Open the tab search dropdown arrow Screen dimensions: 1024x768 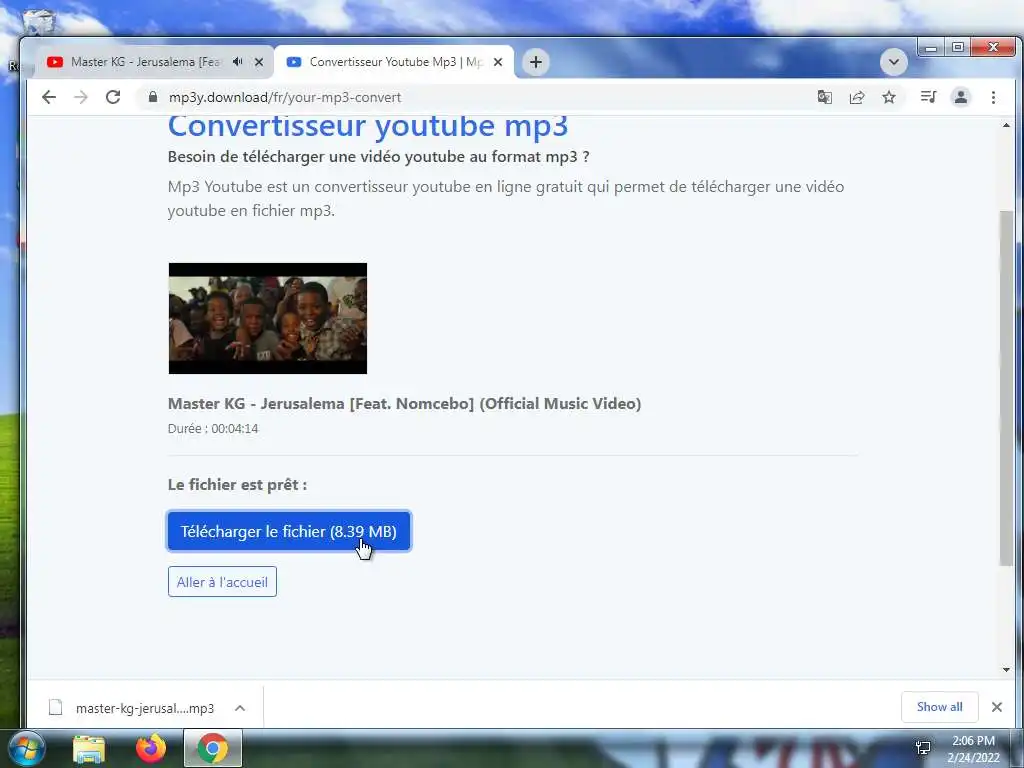893,62
